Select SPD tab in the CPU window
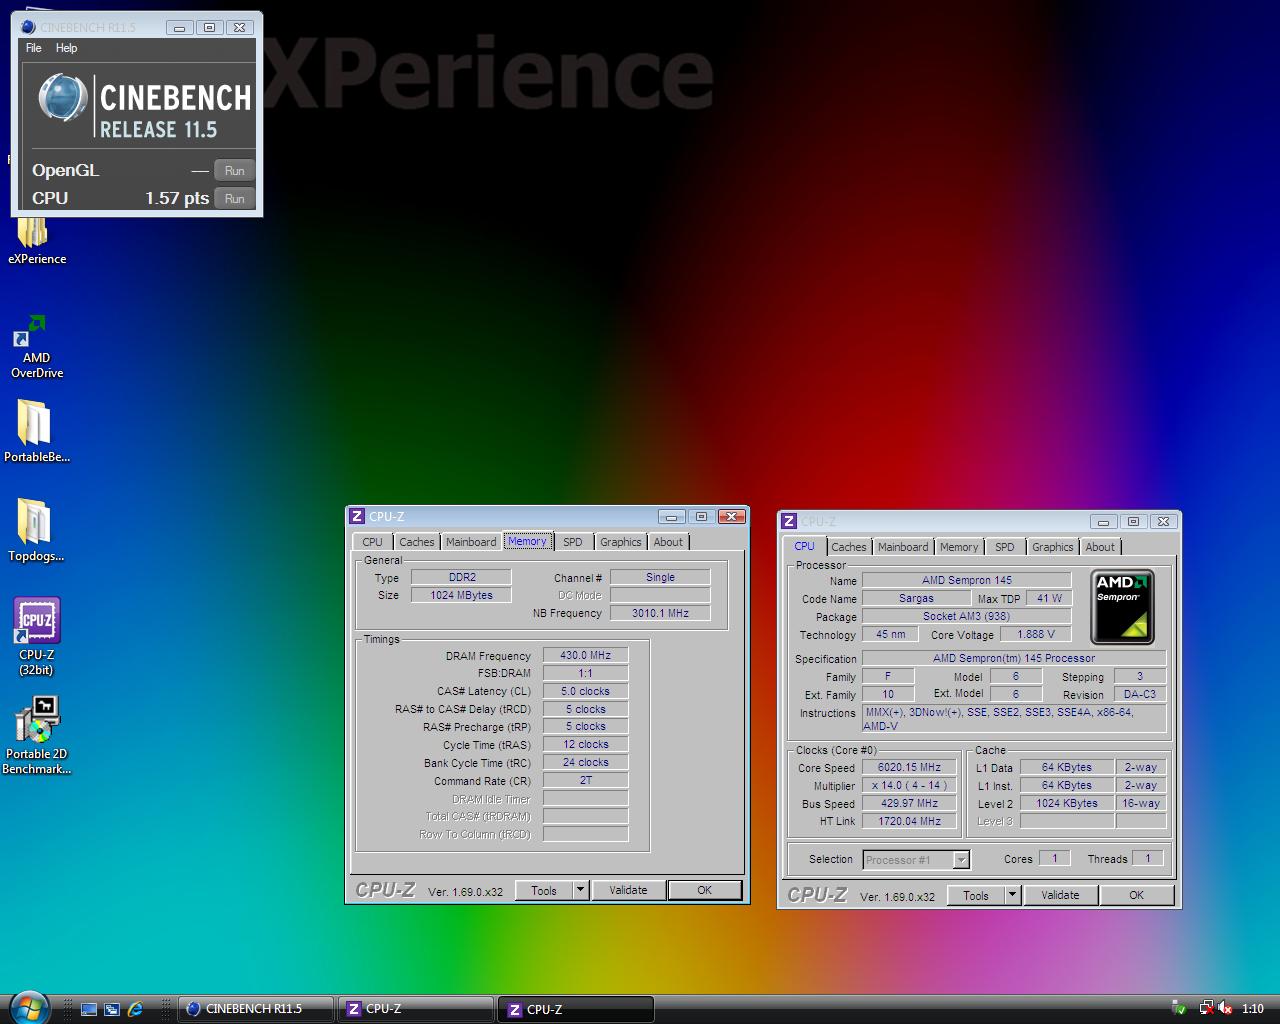This screenshot has width=1280, height=1024. (1004, 547)
